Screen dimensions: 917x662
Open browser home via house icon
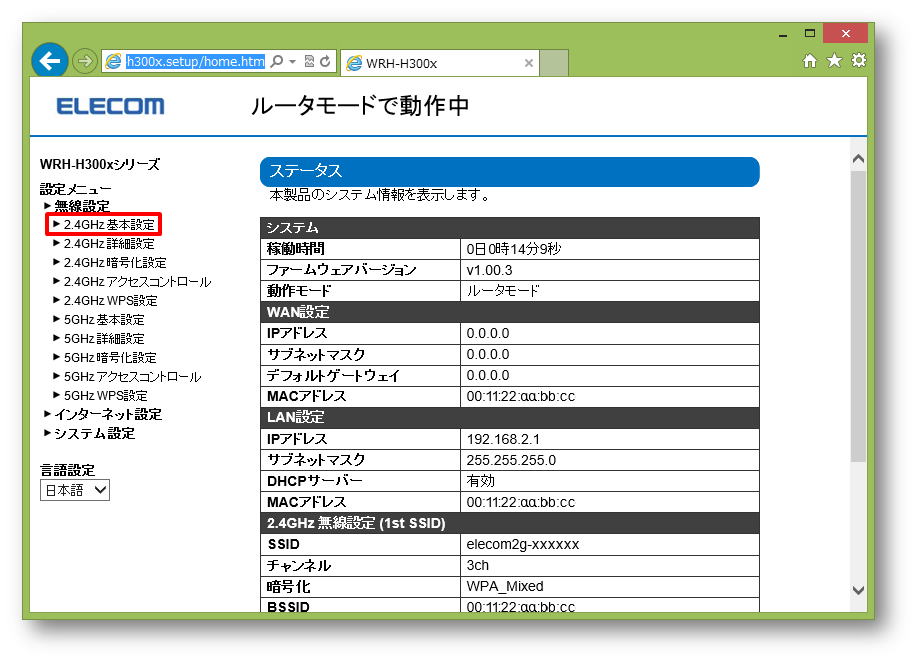[809, 60]
